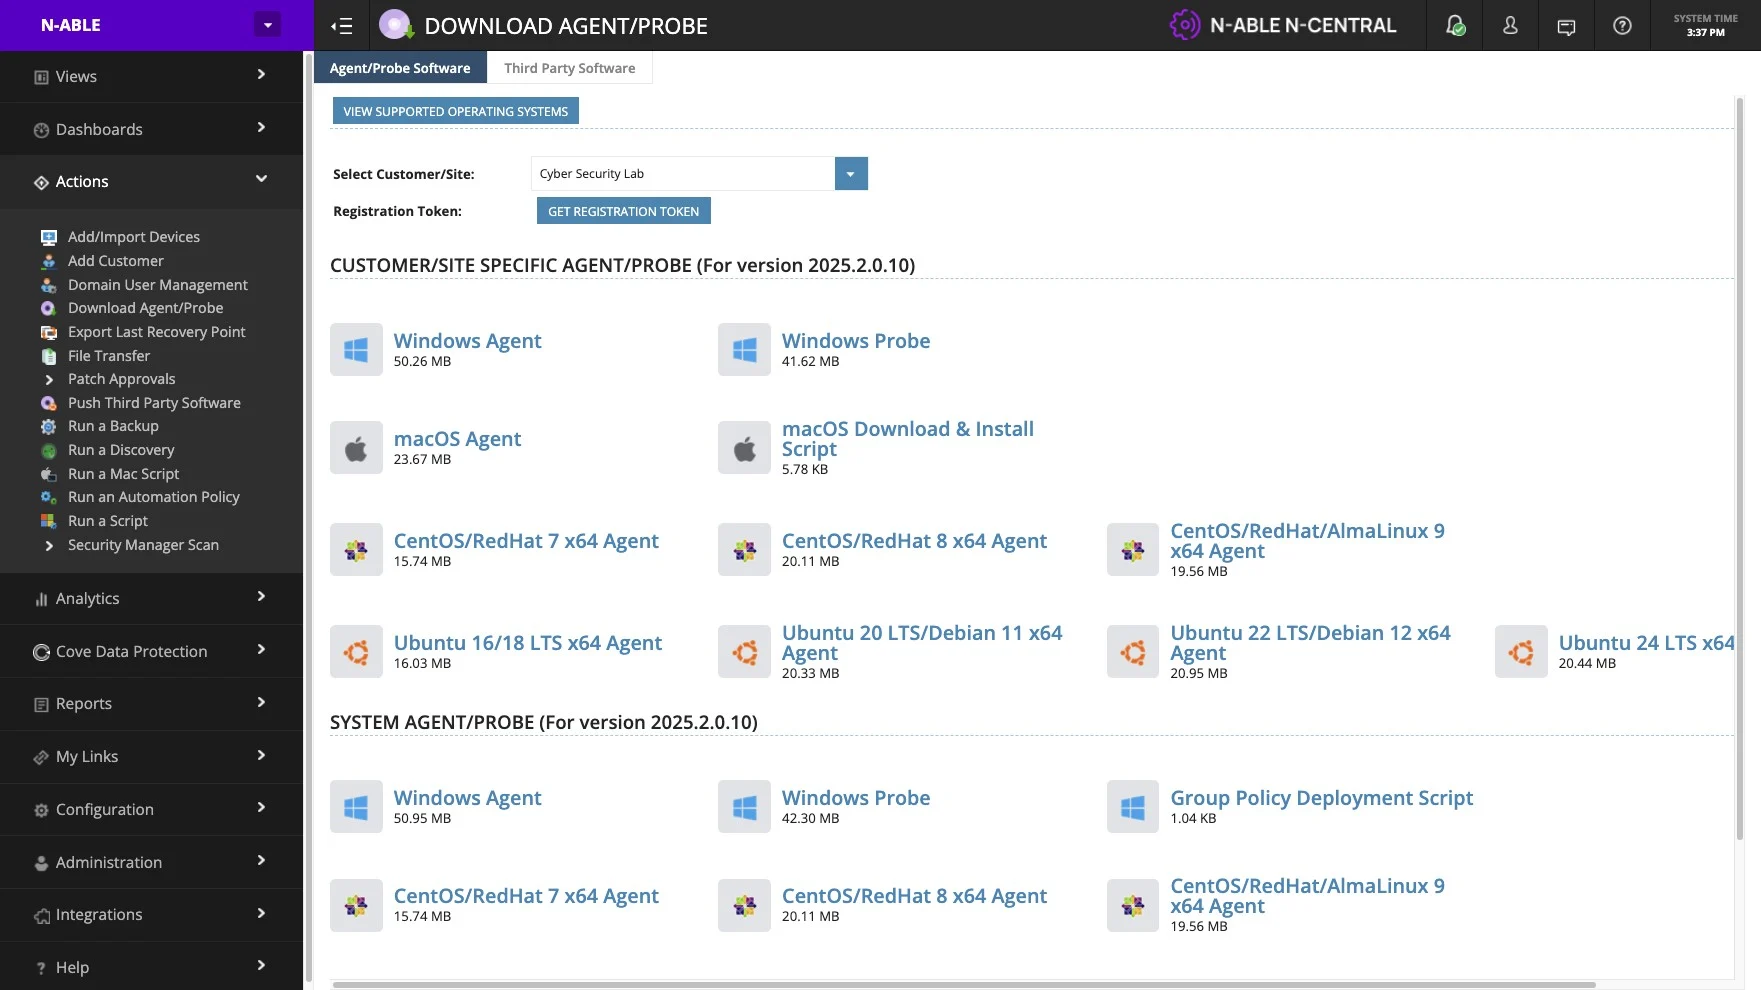Screen dimensions: 1761x990
Task: Click the system CentOS/RedHat 8 x64 Agent icon
Action: tap(744, 905)
